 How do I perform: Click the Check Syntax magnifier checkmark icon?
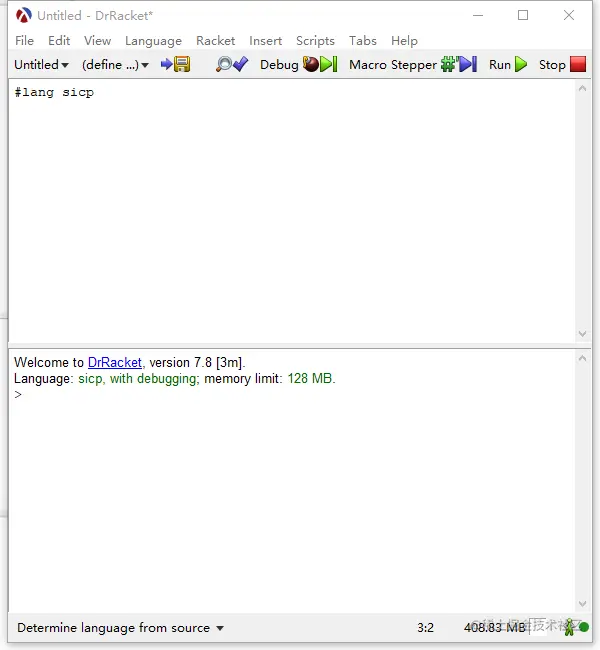pos(232,64)
